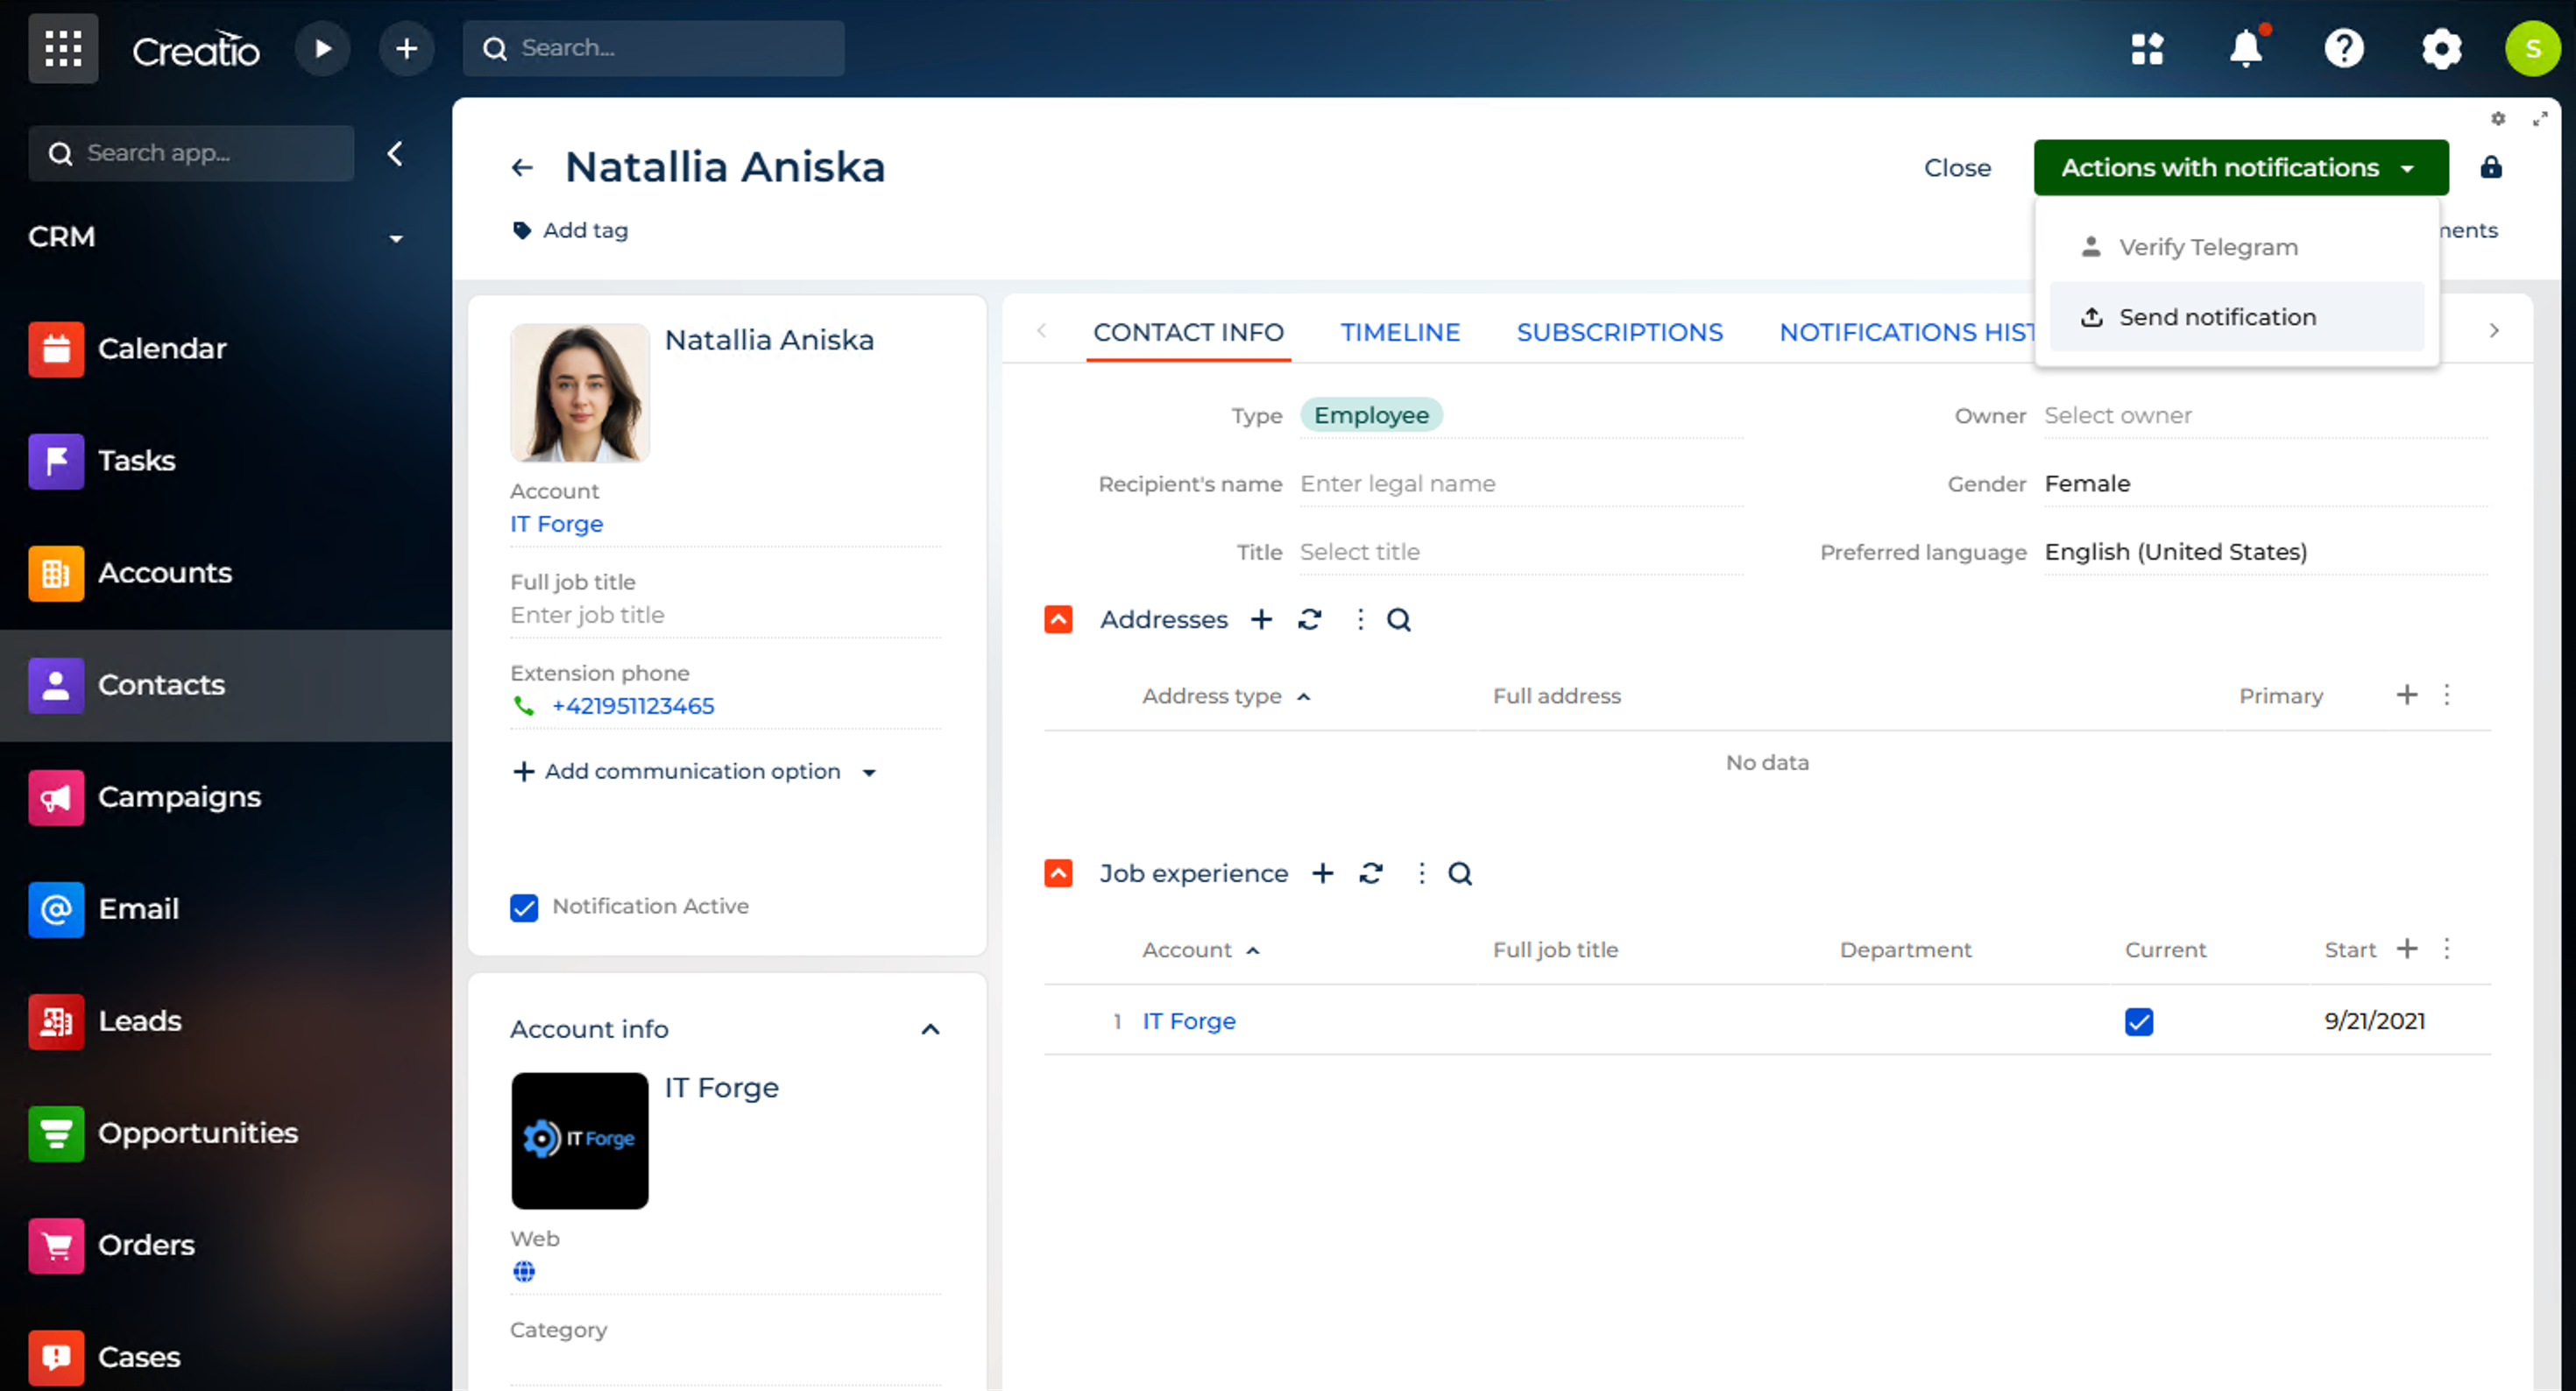
Task: Select Send notification menu item
Action: (x=2217, y=317)
